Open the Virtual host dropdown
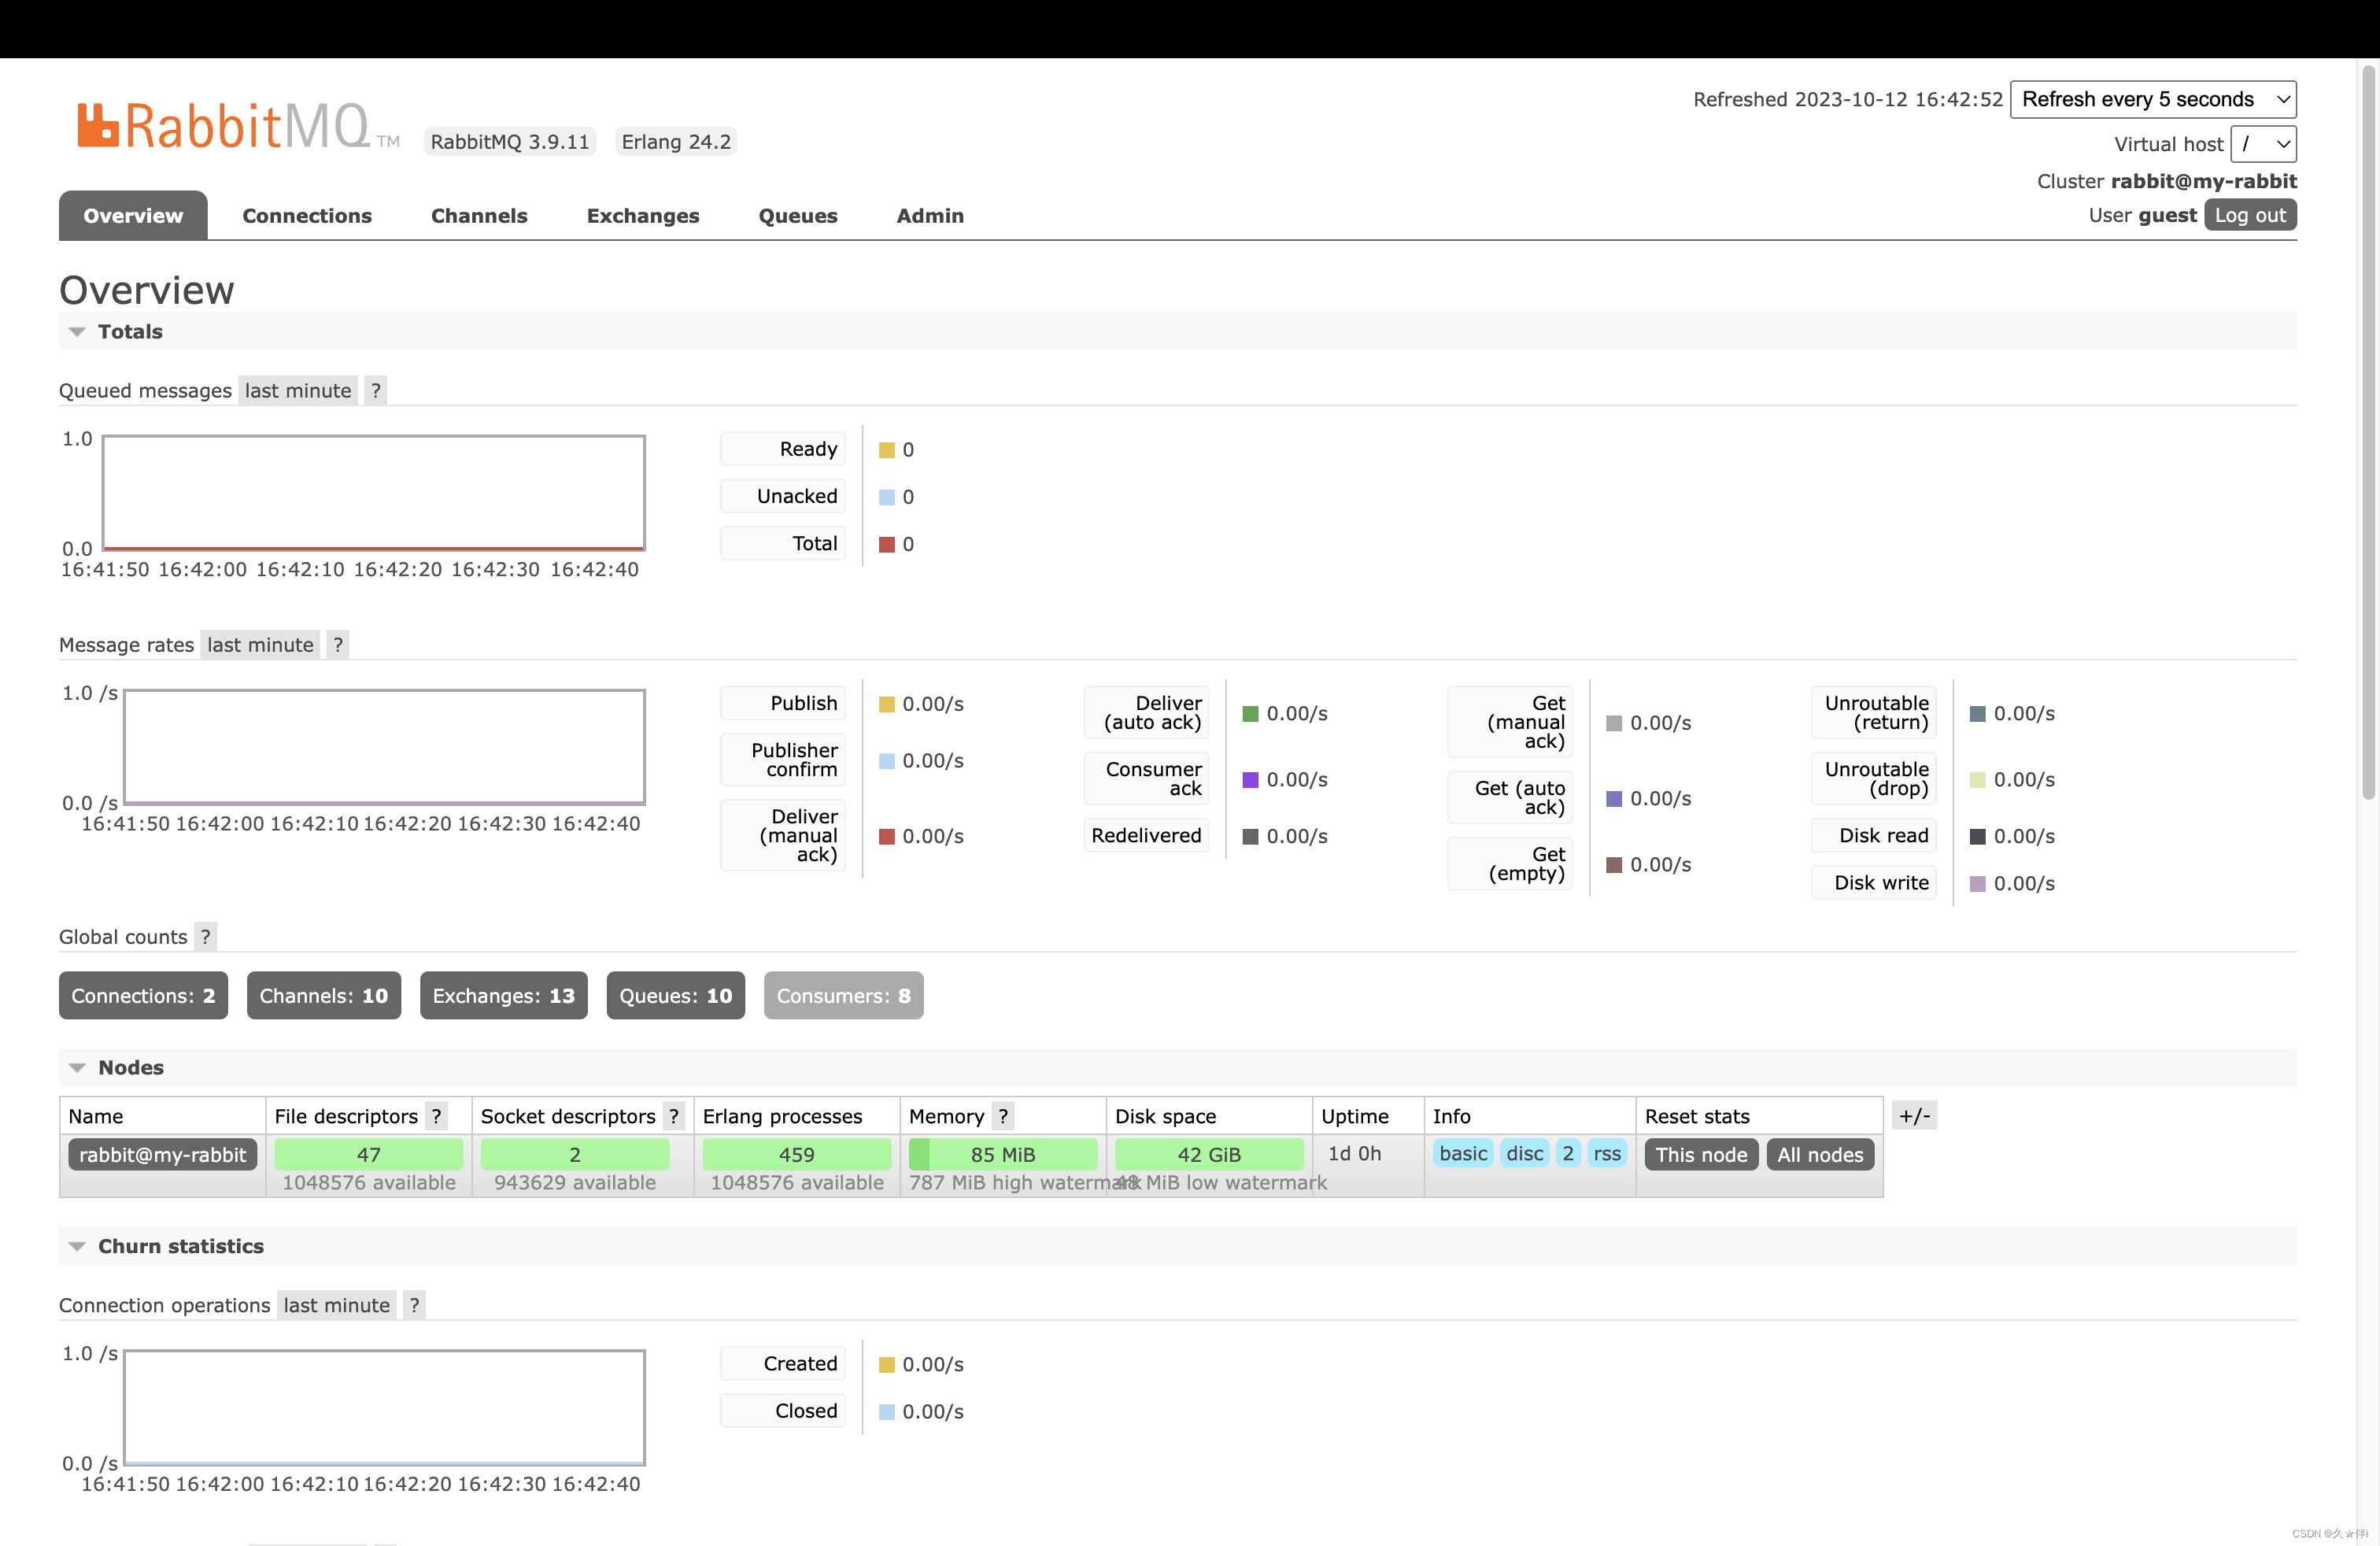This screenshot has width=2380, height=1546. (2263, 143)
